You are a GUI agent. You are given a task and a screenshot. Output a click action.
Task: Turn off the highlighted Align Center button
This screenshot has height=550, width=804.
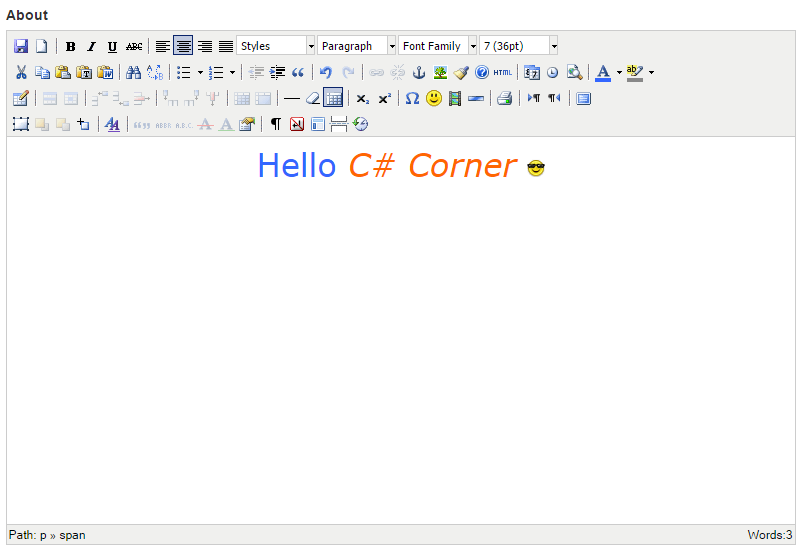click(x=183, y=46)
